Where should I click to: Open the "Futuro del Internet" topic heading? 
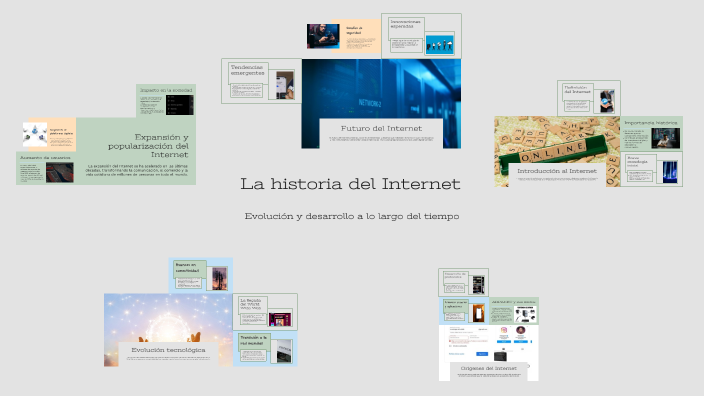(381, 128)
